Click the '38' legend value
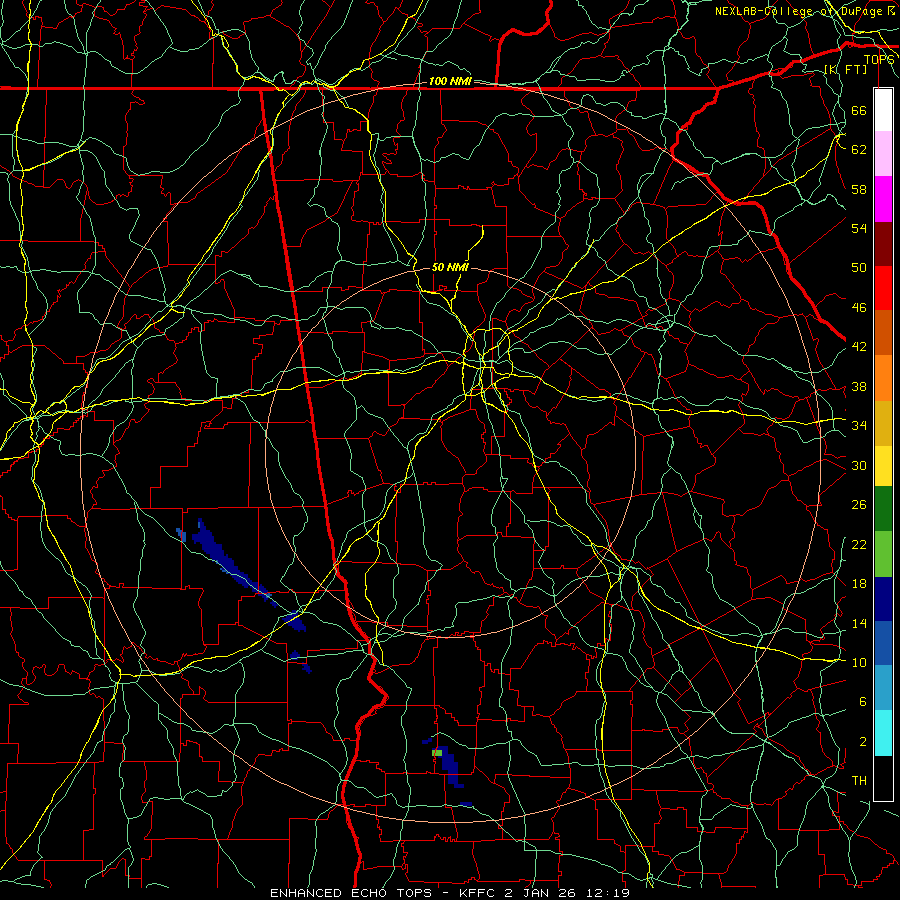900x900 pixels. pos(859,386)
